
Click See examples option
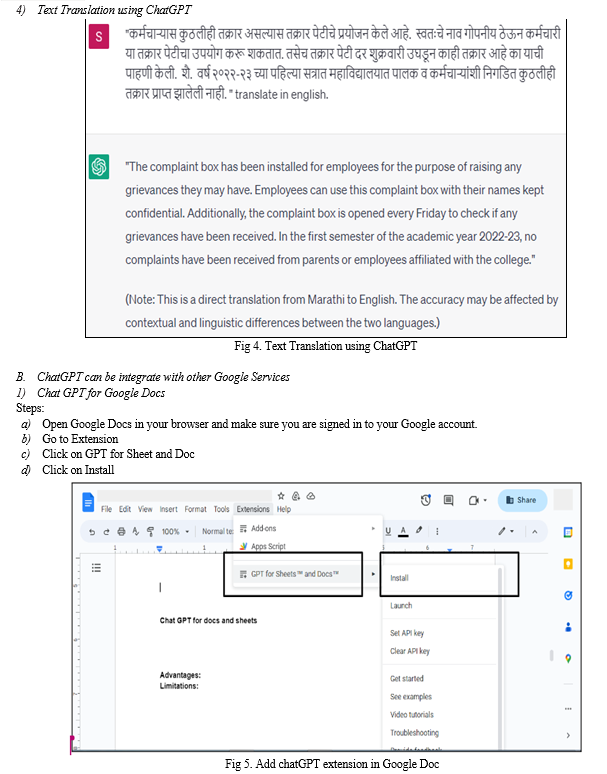pos(442,697)
